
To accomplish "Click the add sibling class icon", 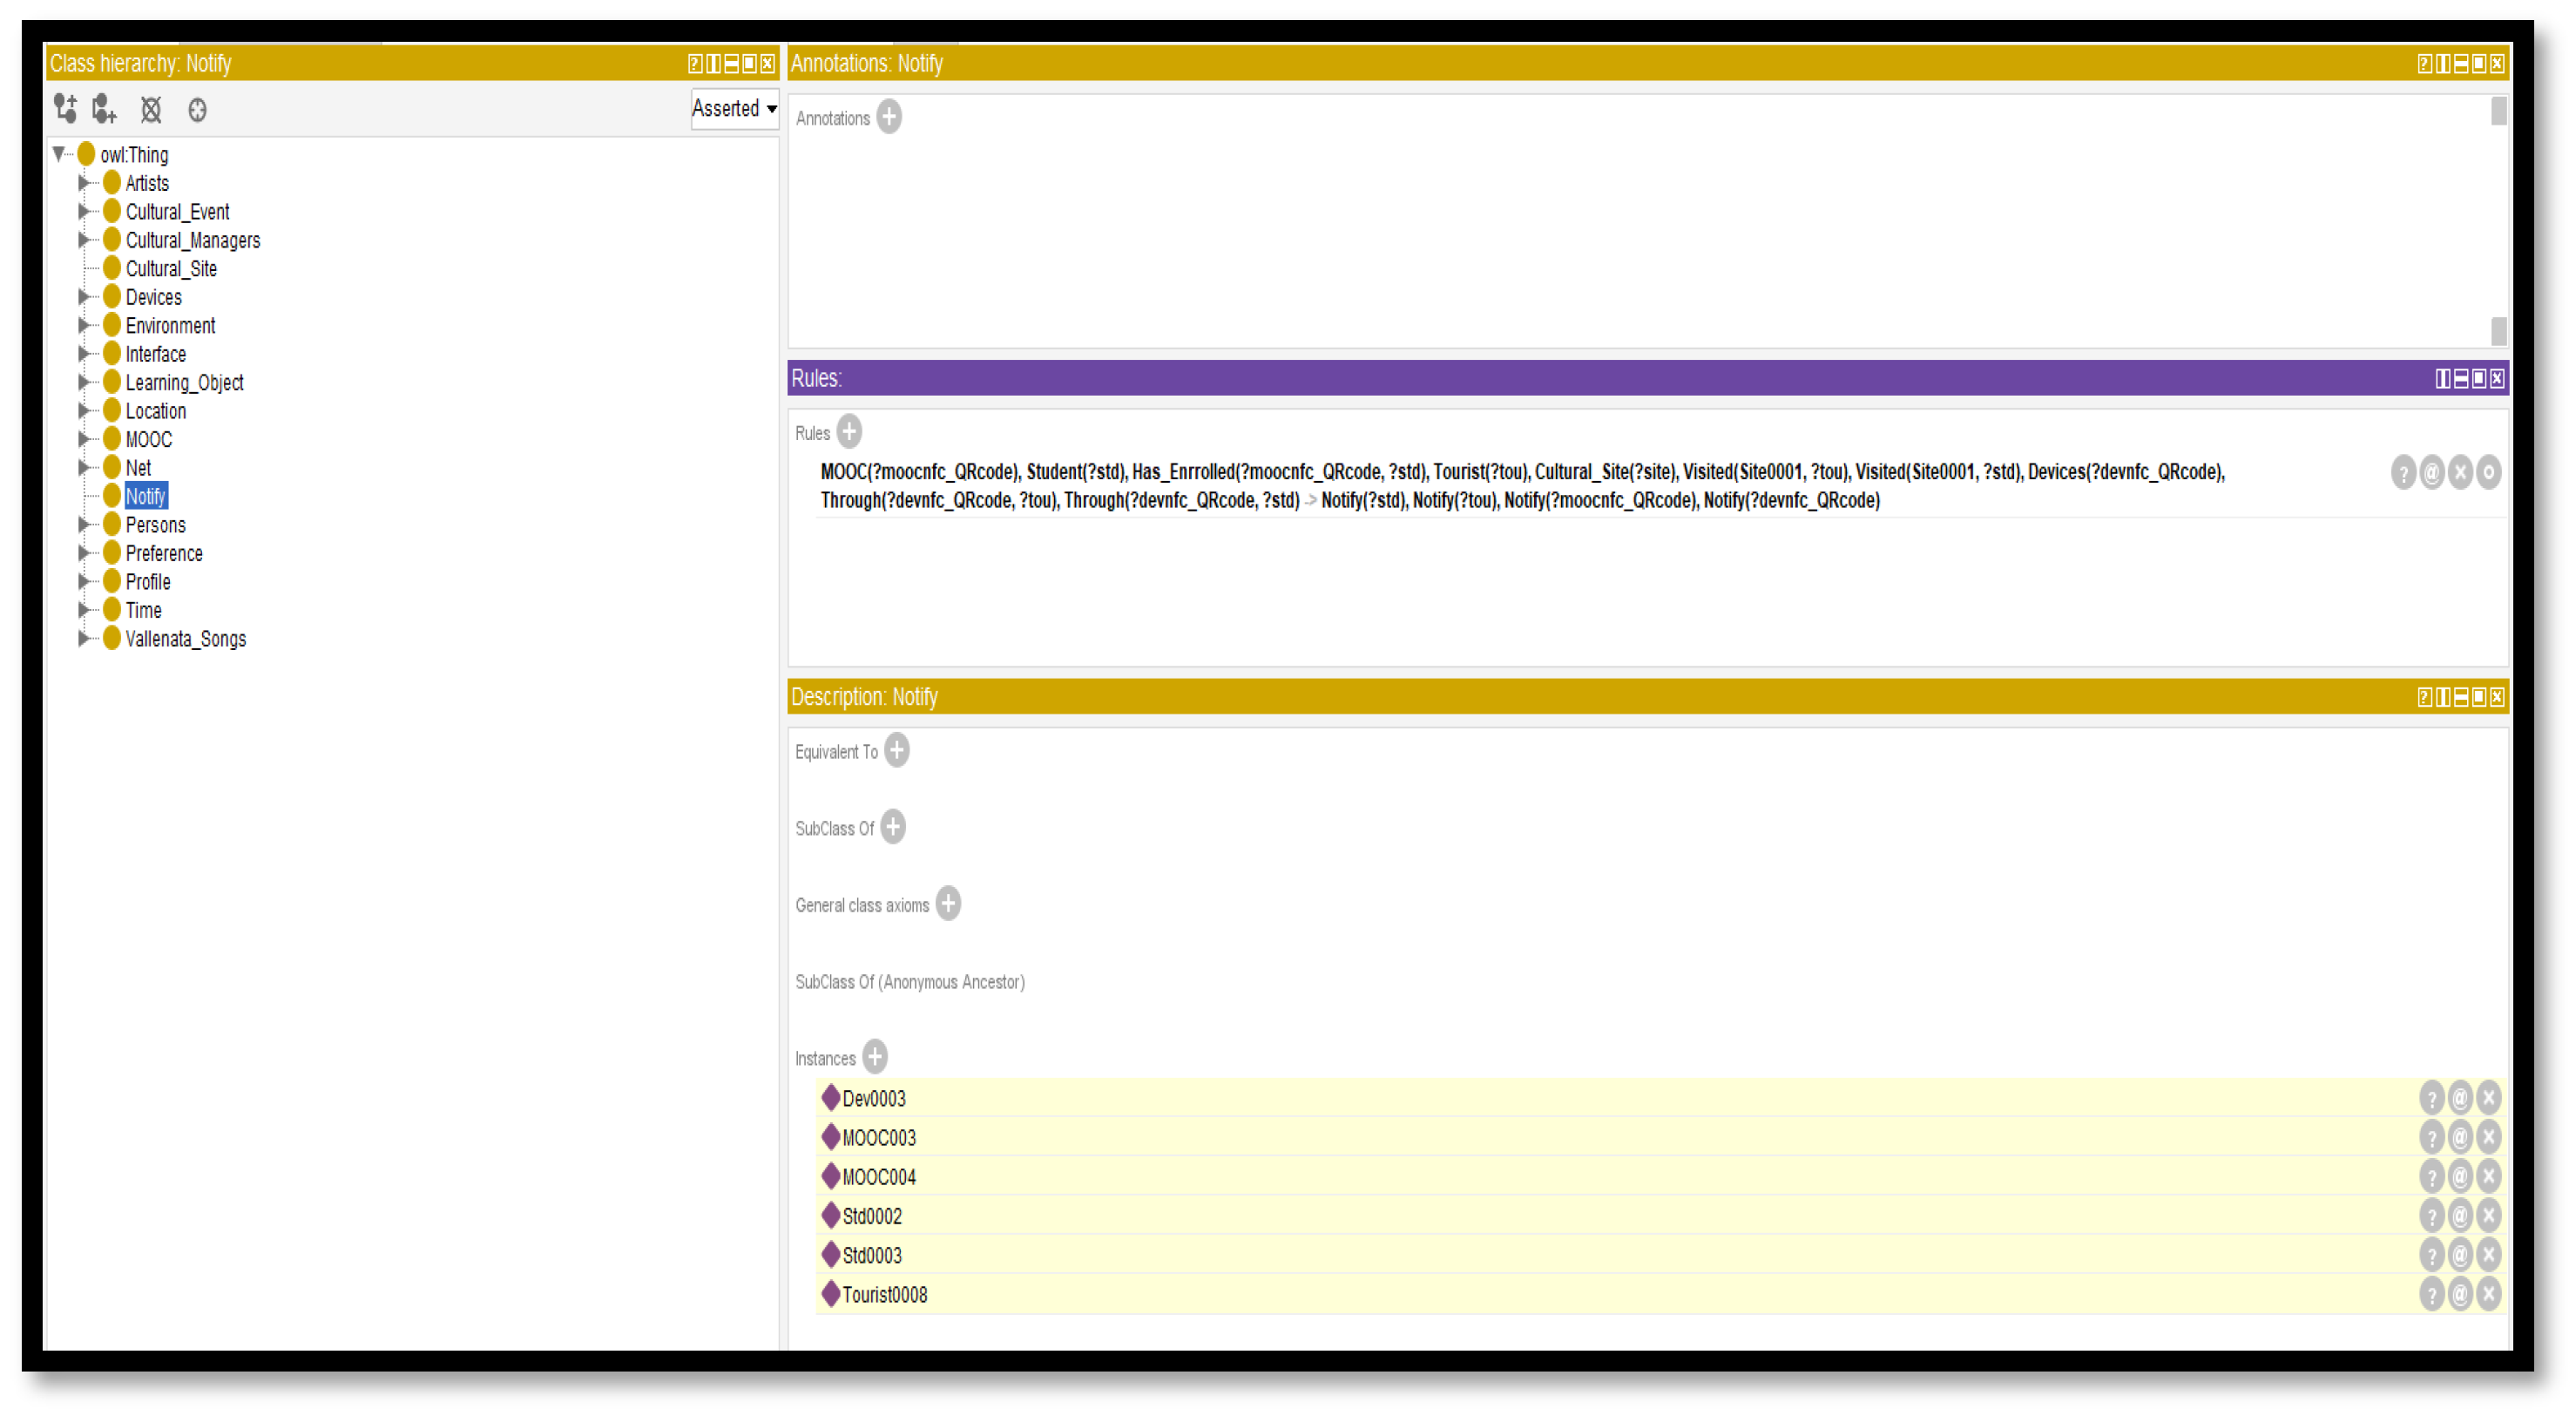I will (104, 108).
